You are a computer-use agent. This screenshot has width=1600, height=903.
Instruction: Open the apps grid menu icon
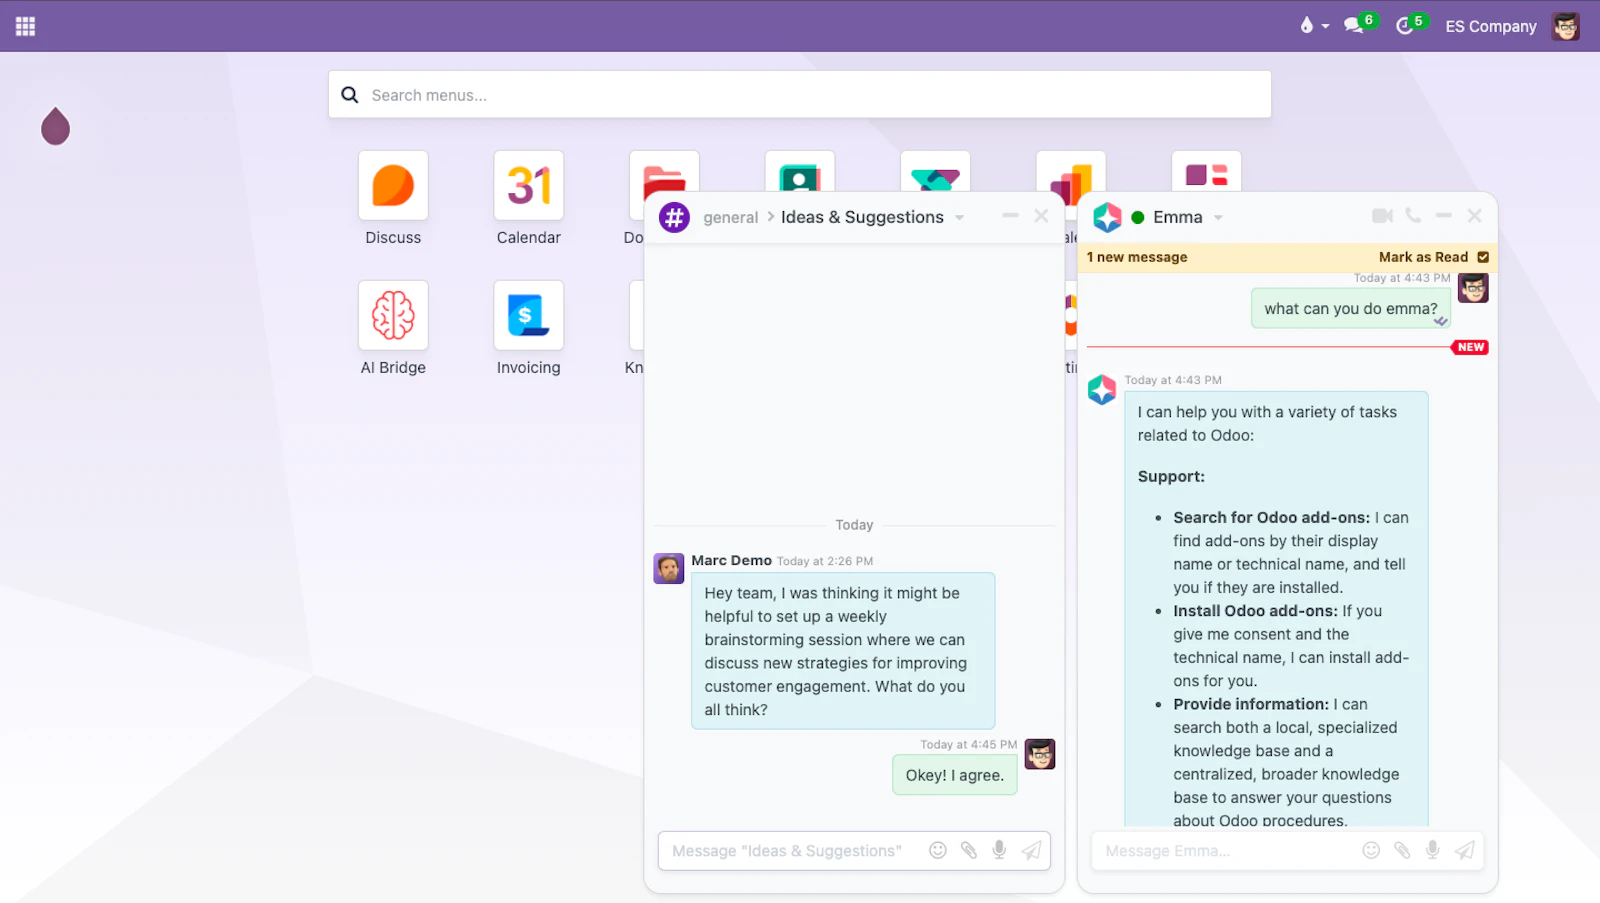[x=26, y=26]
